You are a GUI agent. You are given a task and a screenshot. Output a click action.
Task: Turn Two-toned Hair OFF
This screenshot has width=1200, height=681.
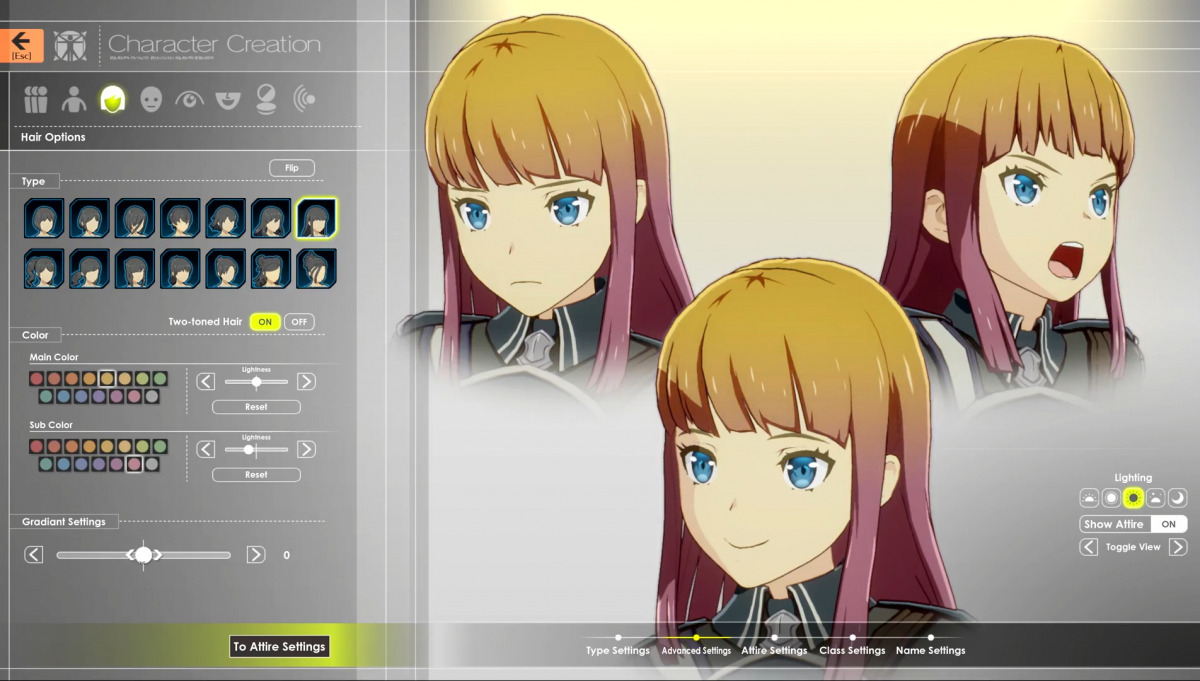click(x=299, y=322)
